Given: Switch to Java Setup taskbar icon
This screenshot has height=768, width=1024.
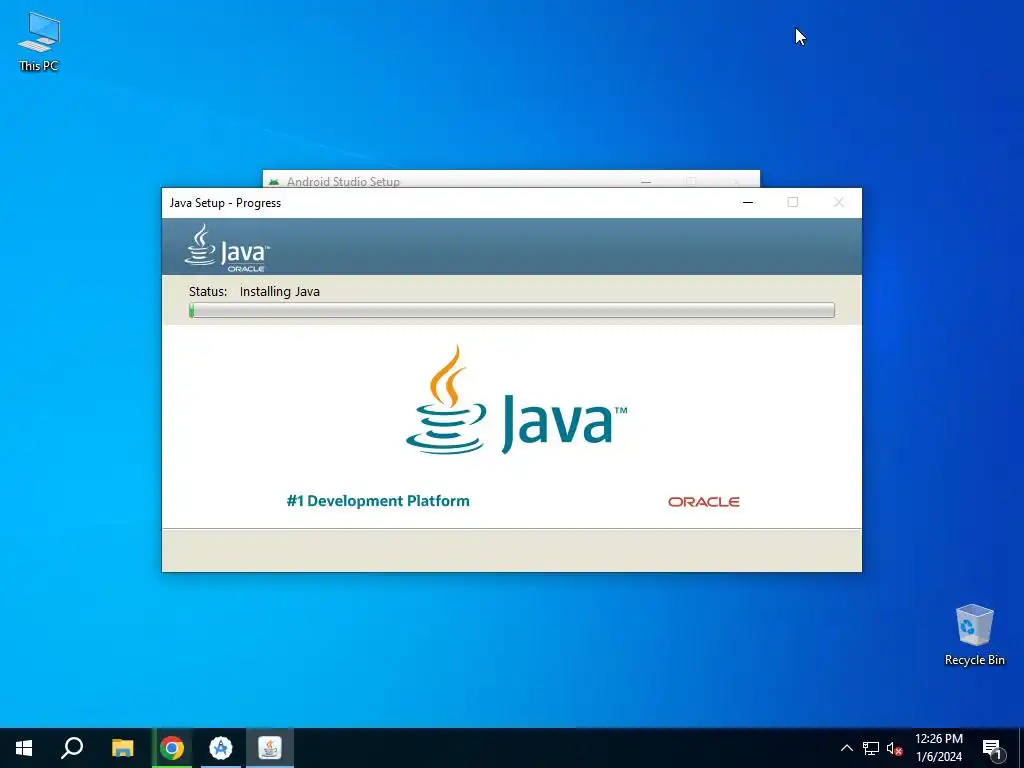Looking at the screenshot, I should [x=270, y=748].
